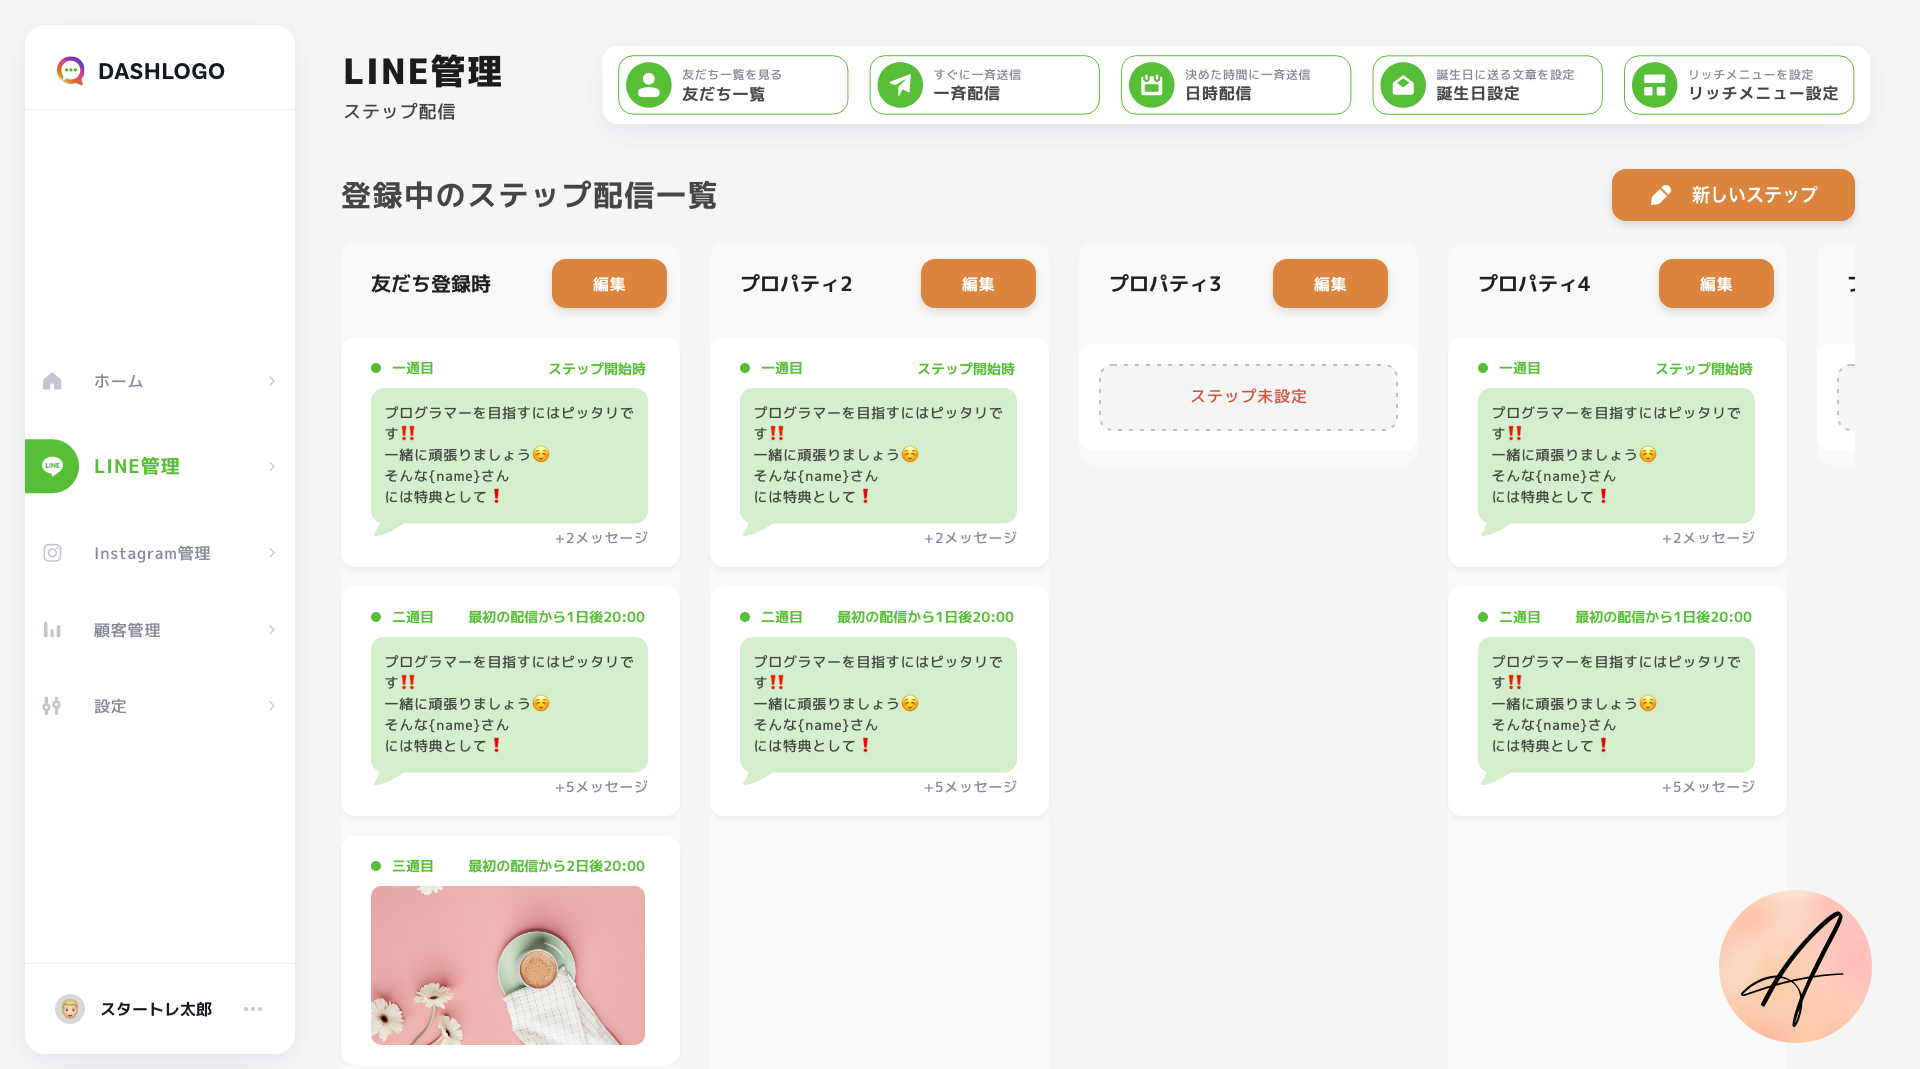Click the Instagram icon in sidebar
1920x1069 pixels.
click(52, 553)
